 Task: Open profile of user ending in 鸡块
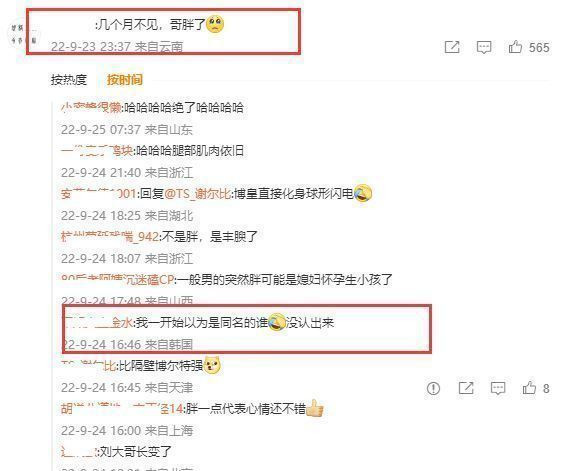point(97,151)
